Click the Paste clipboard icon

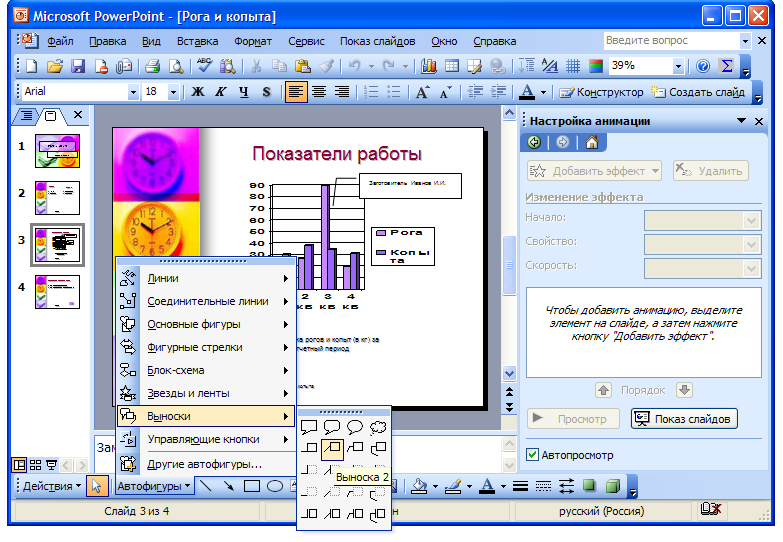pyautogui.click(x=302, y=66)
